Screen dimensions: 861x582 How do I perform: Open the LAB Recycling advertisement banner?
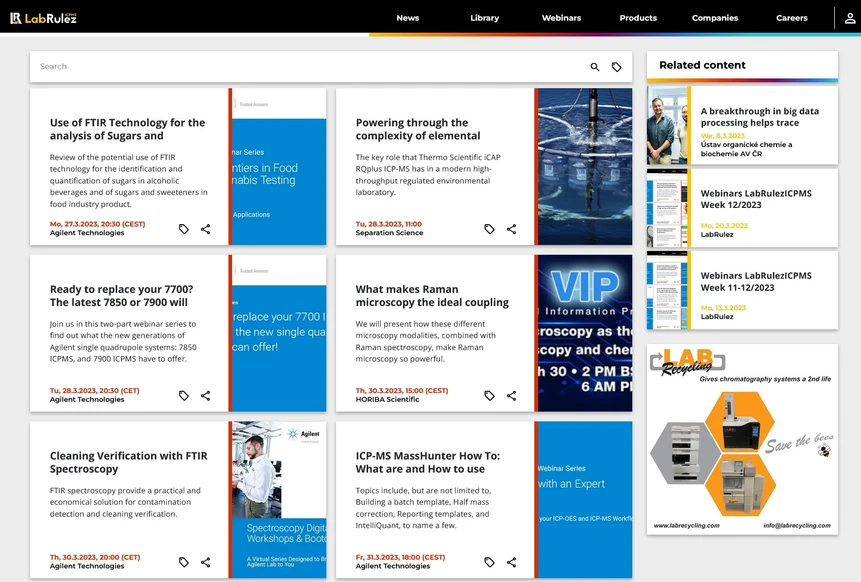[x=742, y=439]
